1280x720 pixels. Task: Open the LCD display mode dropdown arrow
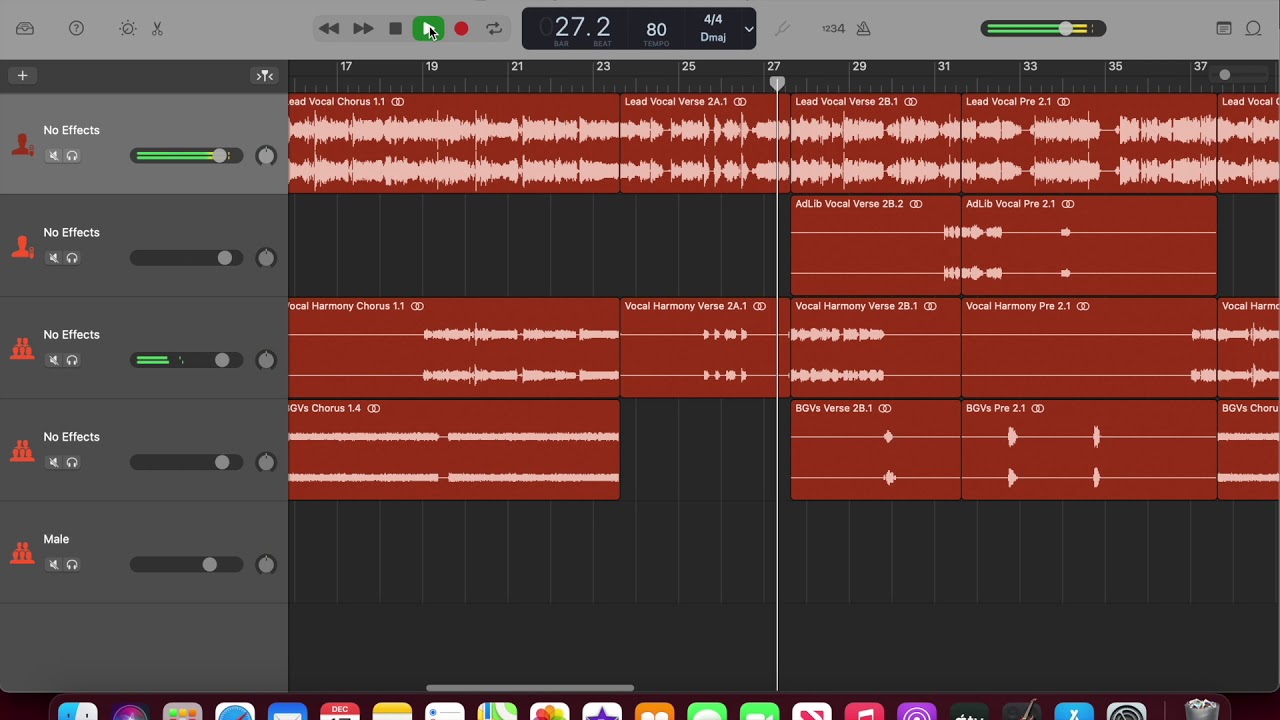click(748, 29)
